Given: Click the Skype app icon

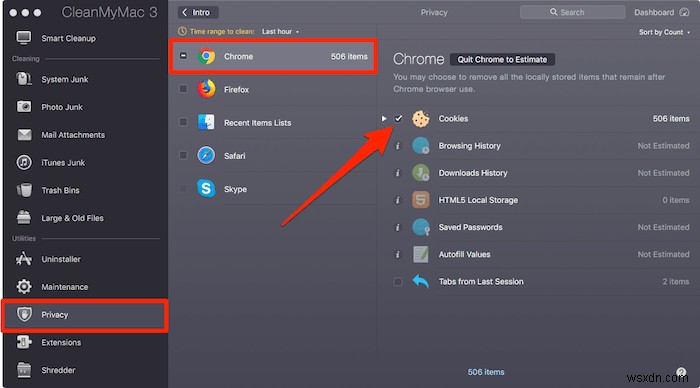Looking at the screenshot, I should tap(206, 188).
